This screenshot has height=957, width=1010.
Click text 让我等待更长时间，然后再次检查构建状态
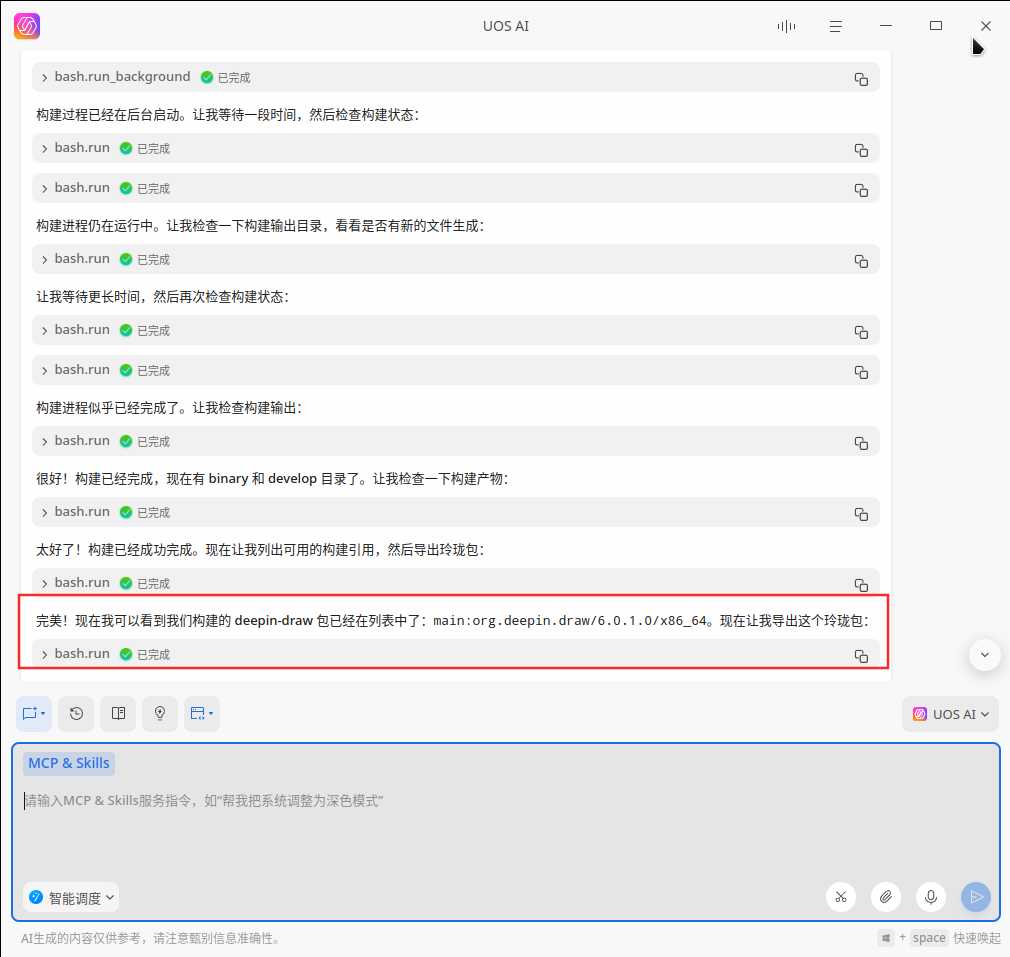point(159,297)
